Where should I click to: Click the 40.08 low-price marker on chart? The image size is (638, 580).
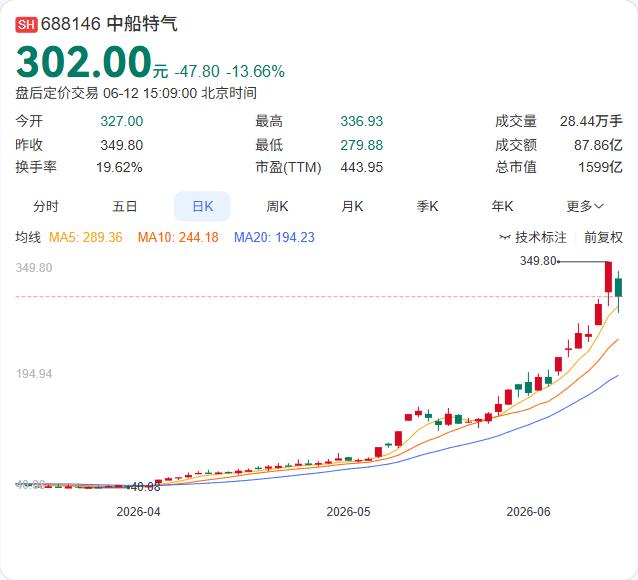click(145, 487)
